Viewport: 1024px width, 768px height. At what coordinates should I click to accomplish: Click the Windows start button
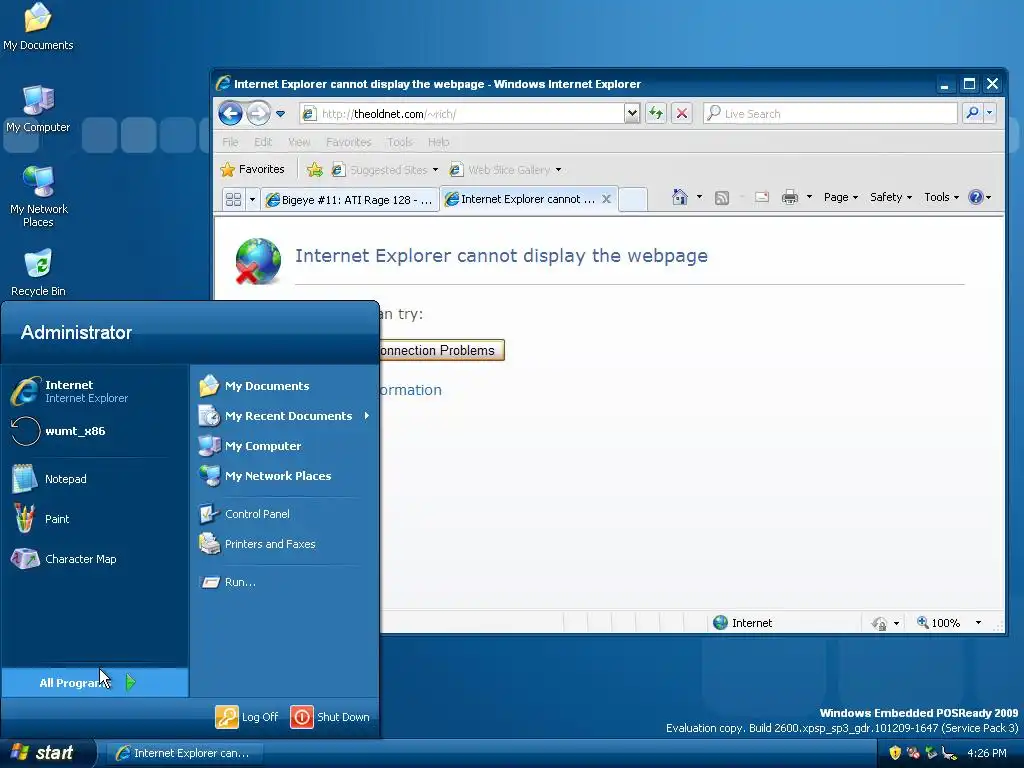(x=47, y=753)
